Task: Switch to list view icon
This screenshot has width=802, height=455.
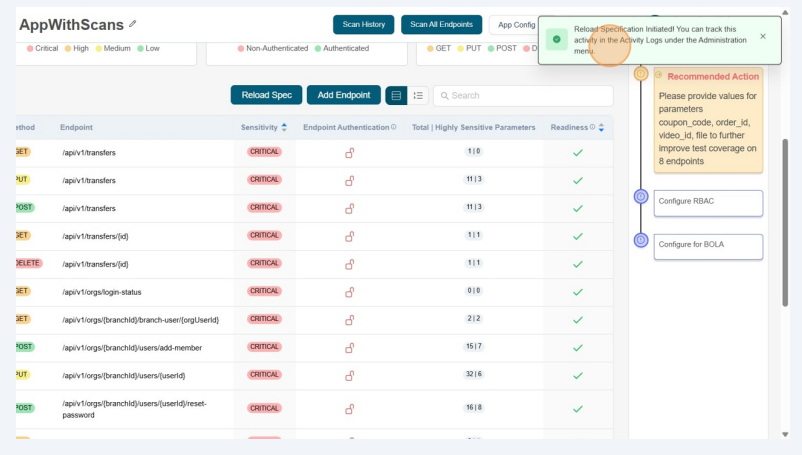Action: [418, 96]
